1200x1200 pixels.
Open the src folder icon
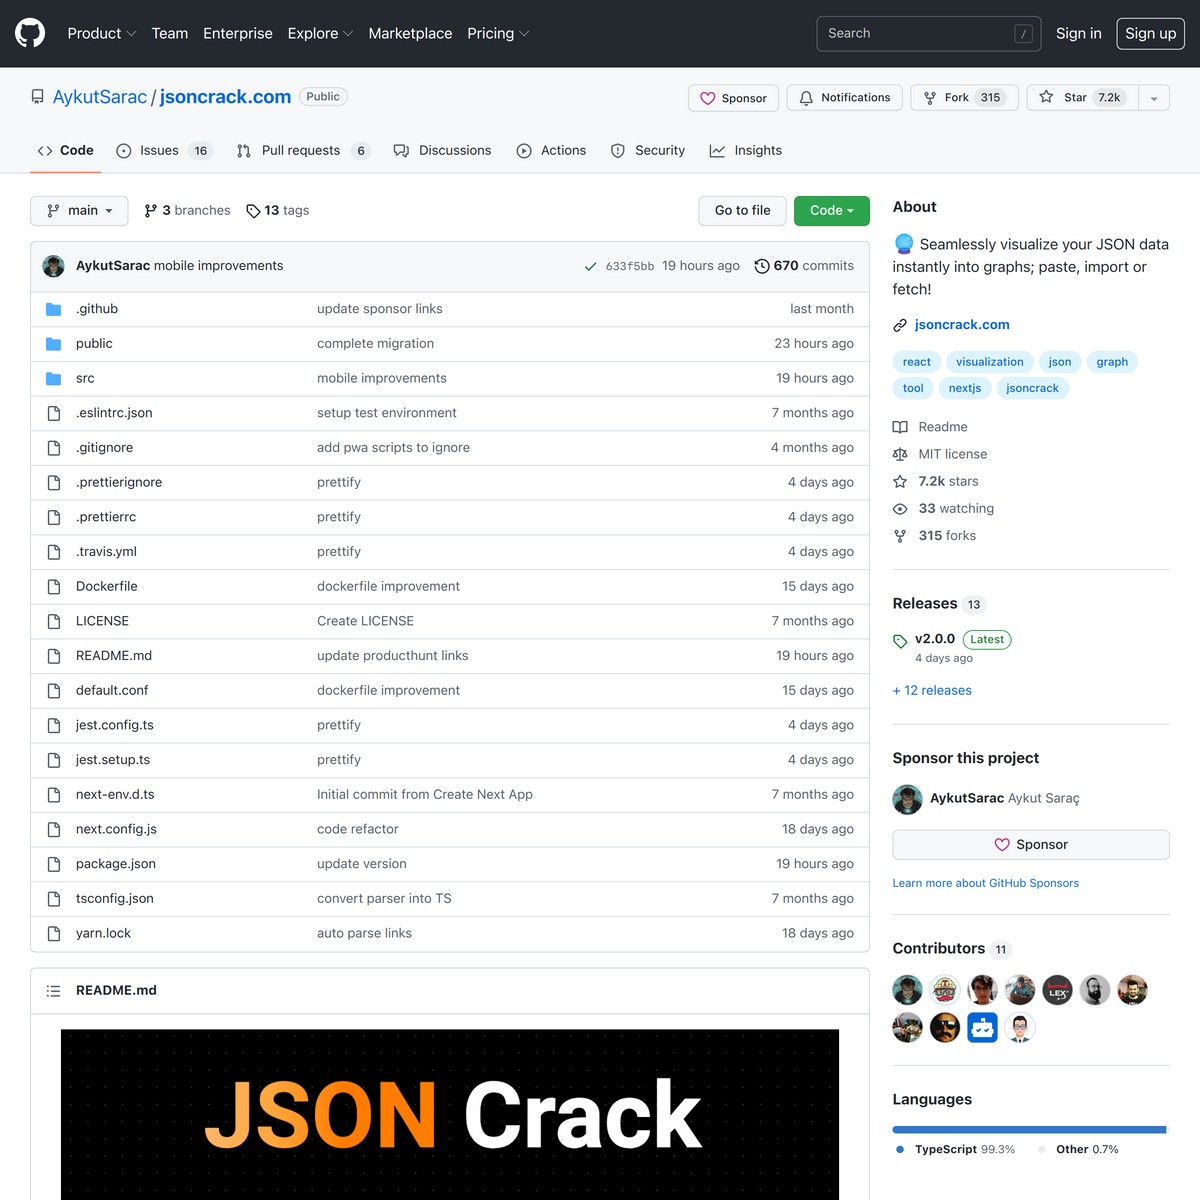54,378
